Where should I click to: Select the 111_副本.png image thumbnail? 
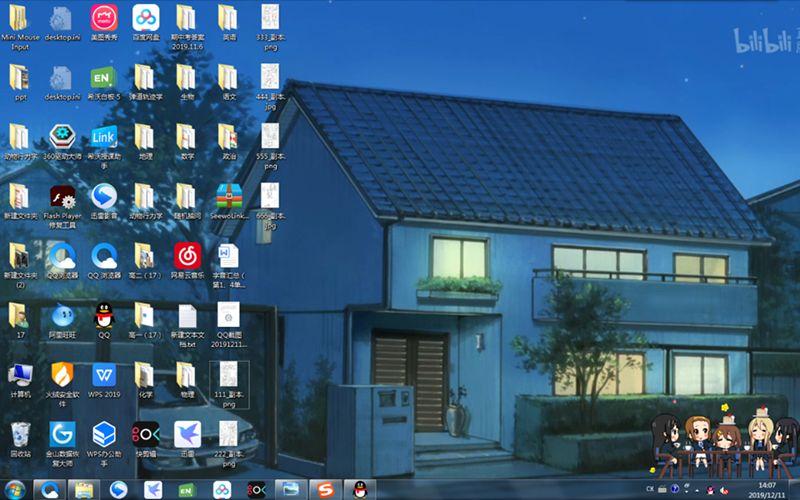(x=229, y=376)
